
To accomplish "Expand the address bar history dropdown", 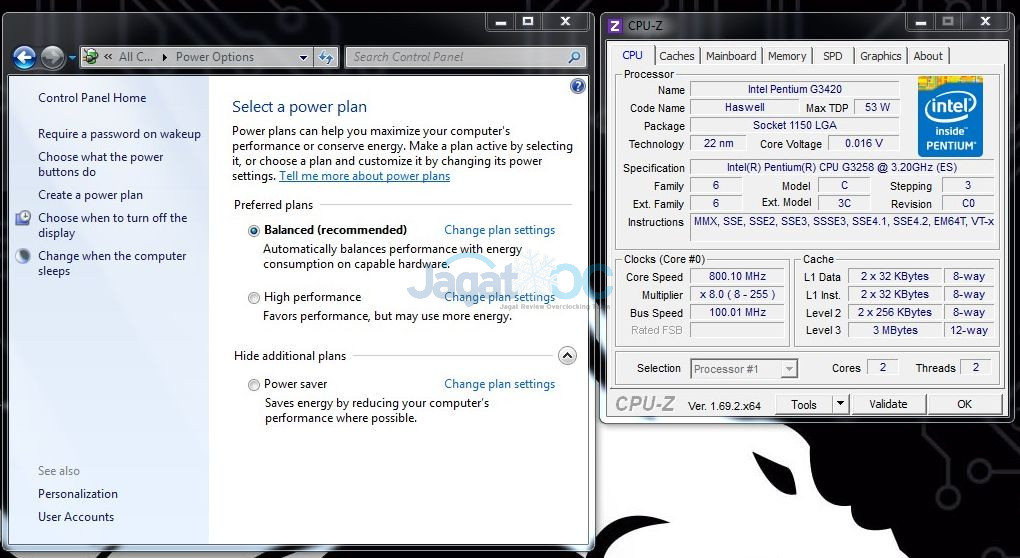I will click(303, 57).
